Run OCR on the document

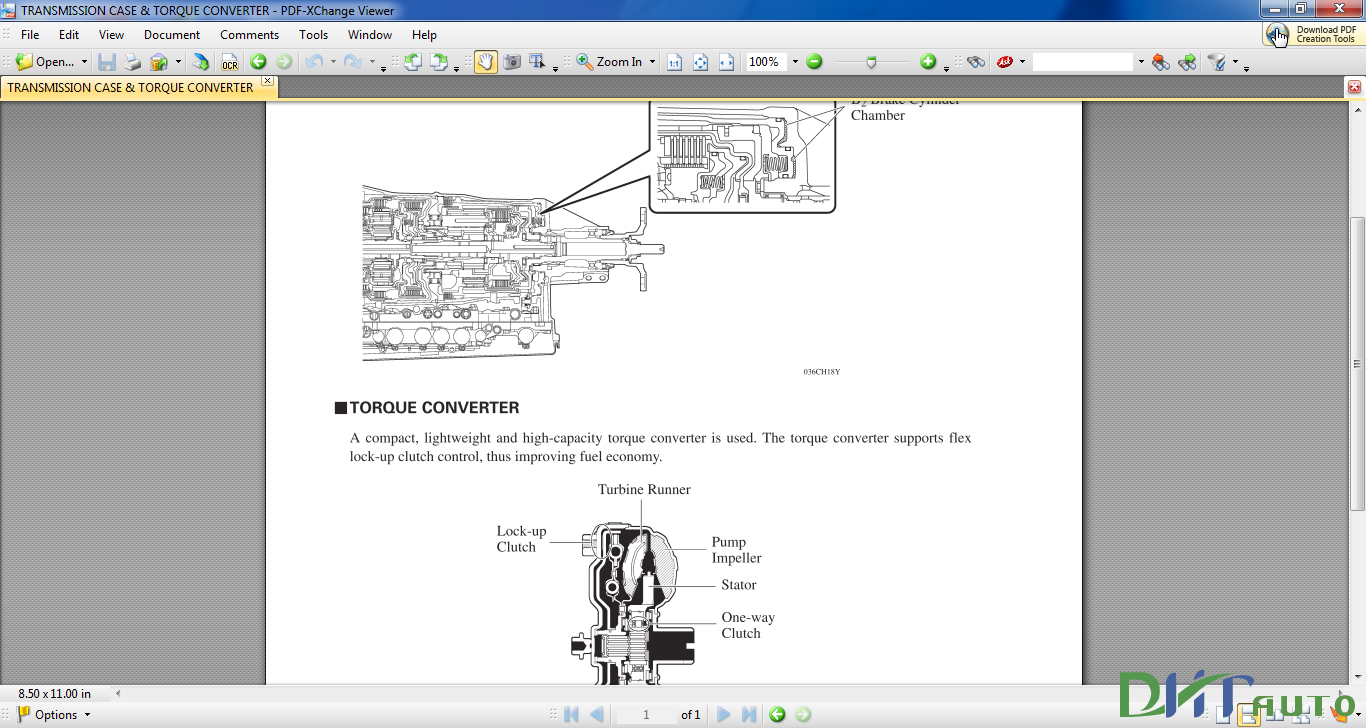click(x=230, y=62)
